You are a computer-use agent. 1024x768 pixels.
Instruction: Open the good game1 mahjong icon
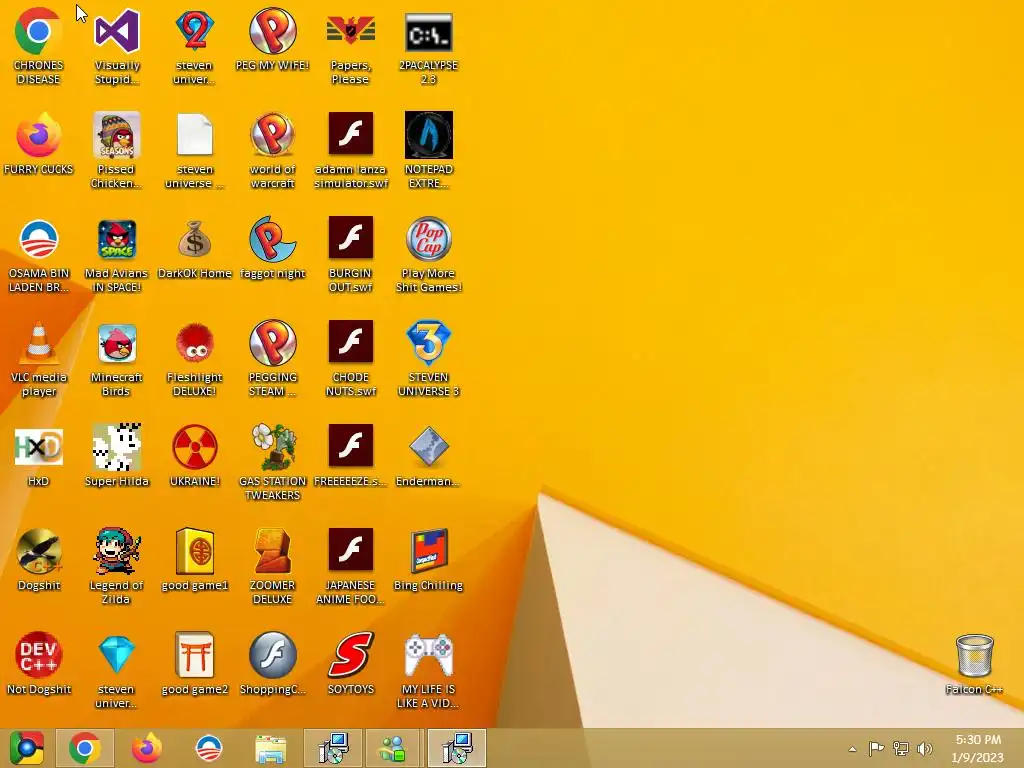[195, 560]
